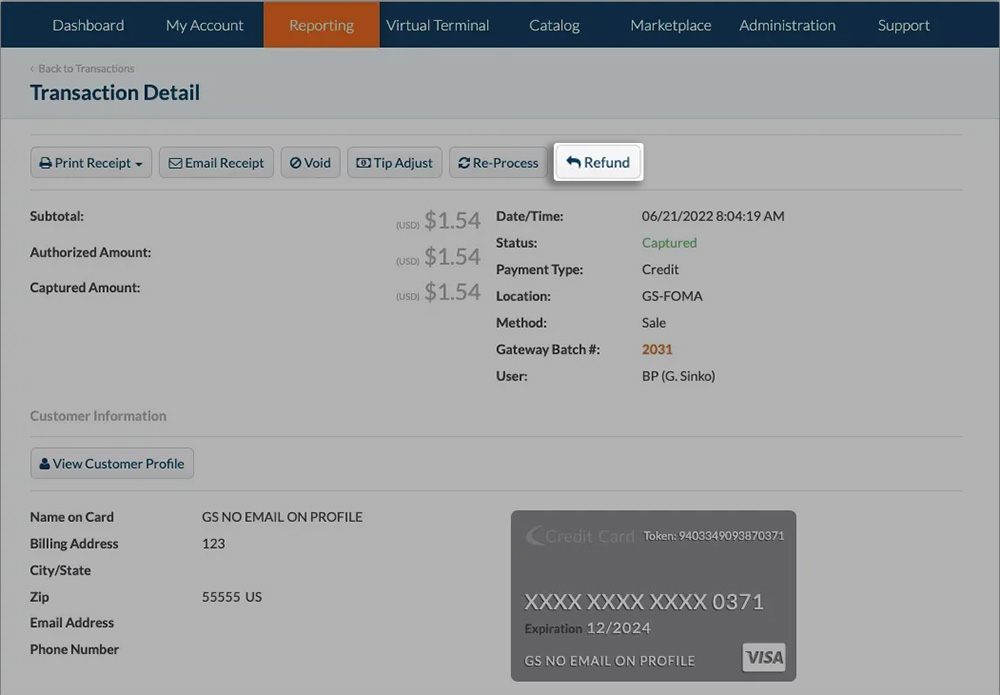Open Gateway Batch number 2031
This screenshot has width=1000, height=695.
tap(657, 349)
